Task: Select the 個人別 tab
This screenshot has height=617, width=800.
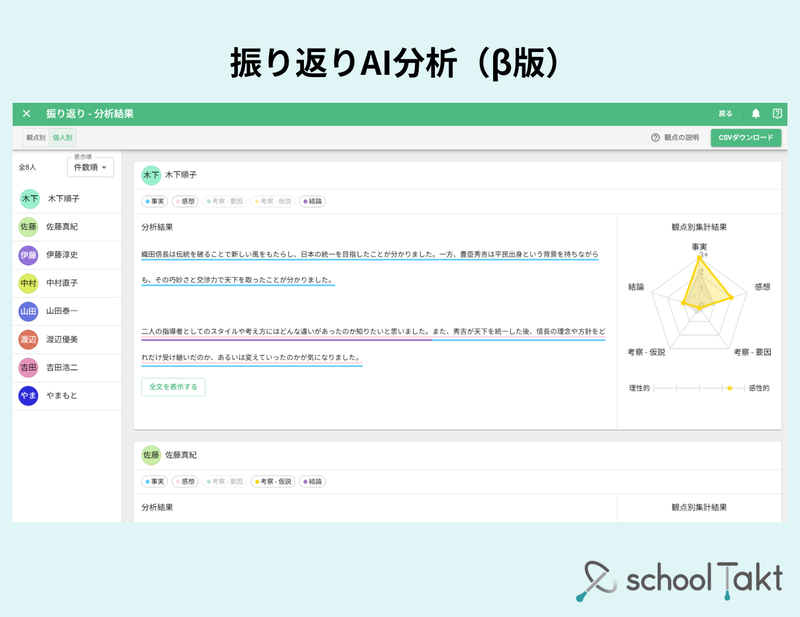Action: pos(62,137)
